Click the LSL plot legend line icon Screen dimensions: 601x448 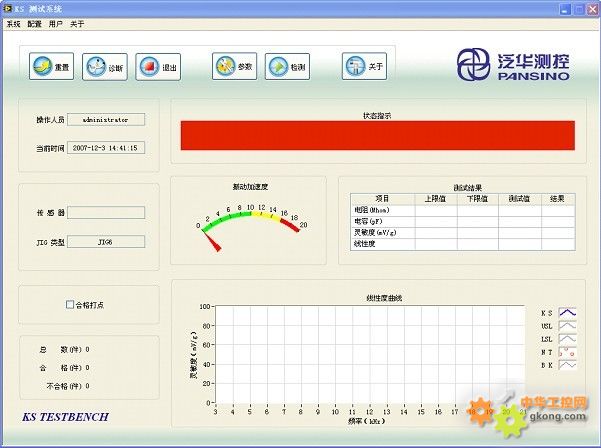[x=566, y=339]
